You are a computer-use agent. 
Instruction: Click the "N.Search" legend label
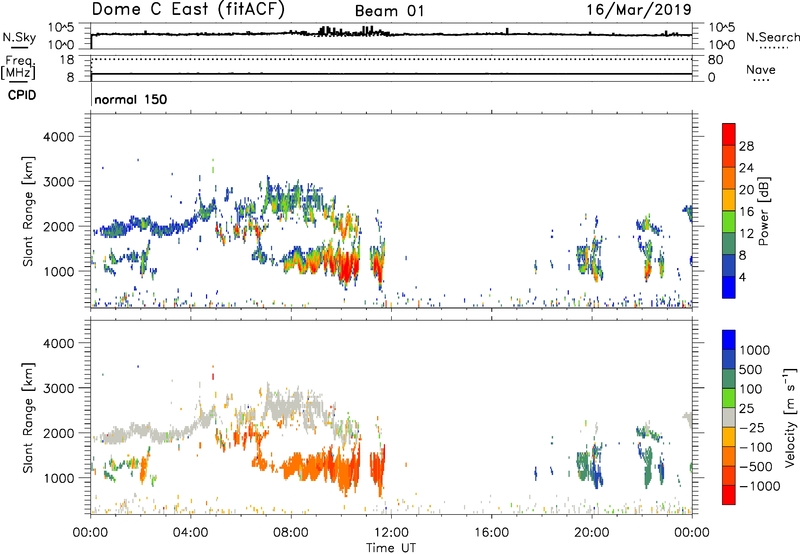coord(773,37)
